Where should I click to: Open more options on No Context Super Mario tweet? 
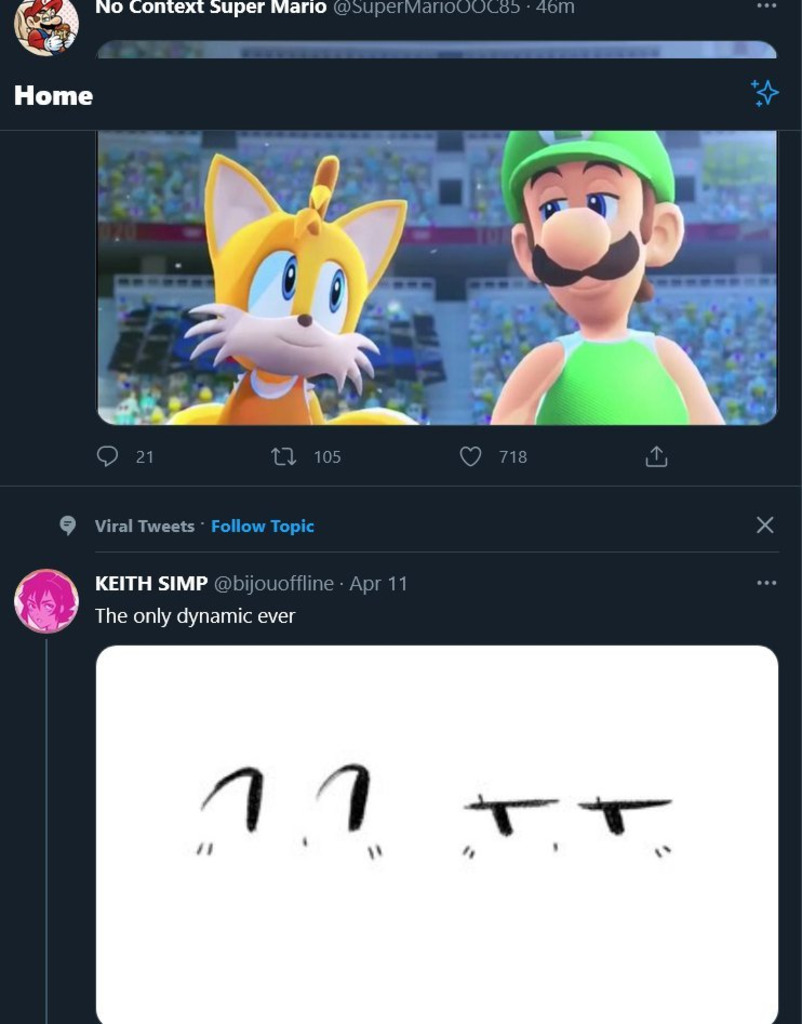click(x=766, y=6)
